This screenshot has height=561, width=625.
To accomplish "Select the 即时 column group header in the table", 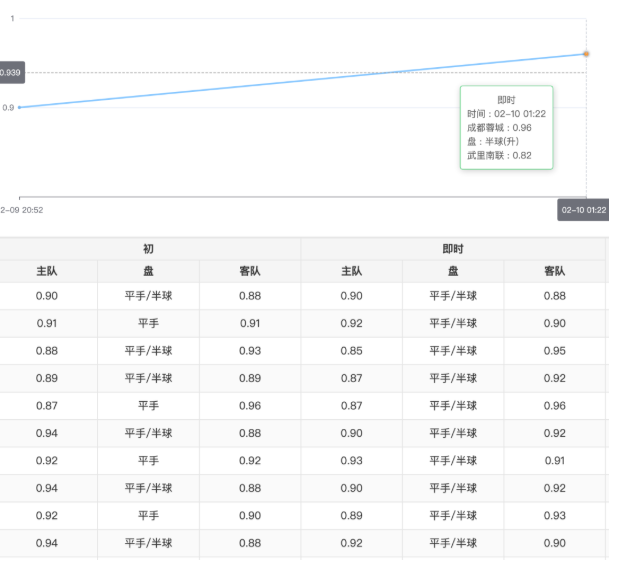I will click(x=453, y=248).
